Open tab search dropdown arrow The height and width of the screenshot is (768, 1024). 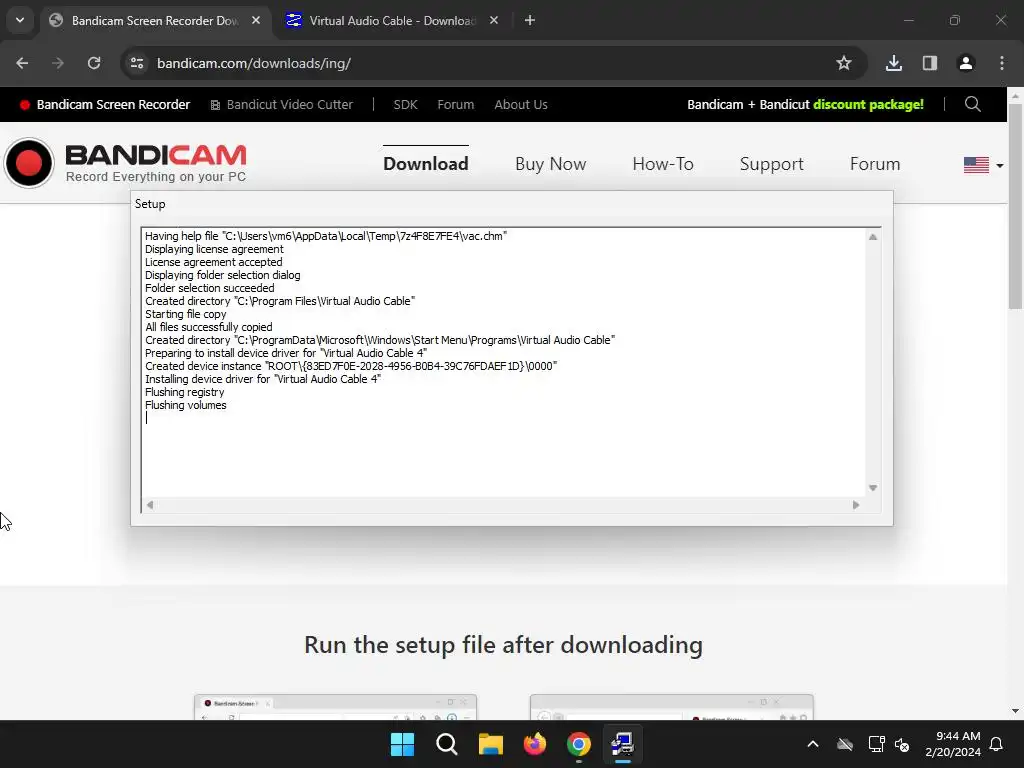pos(20,20)
